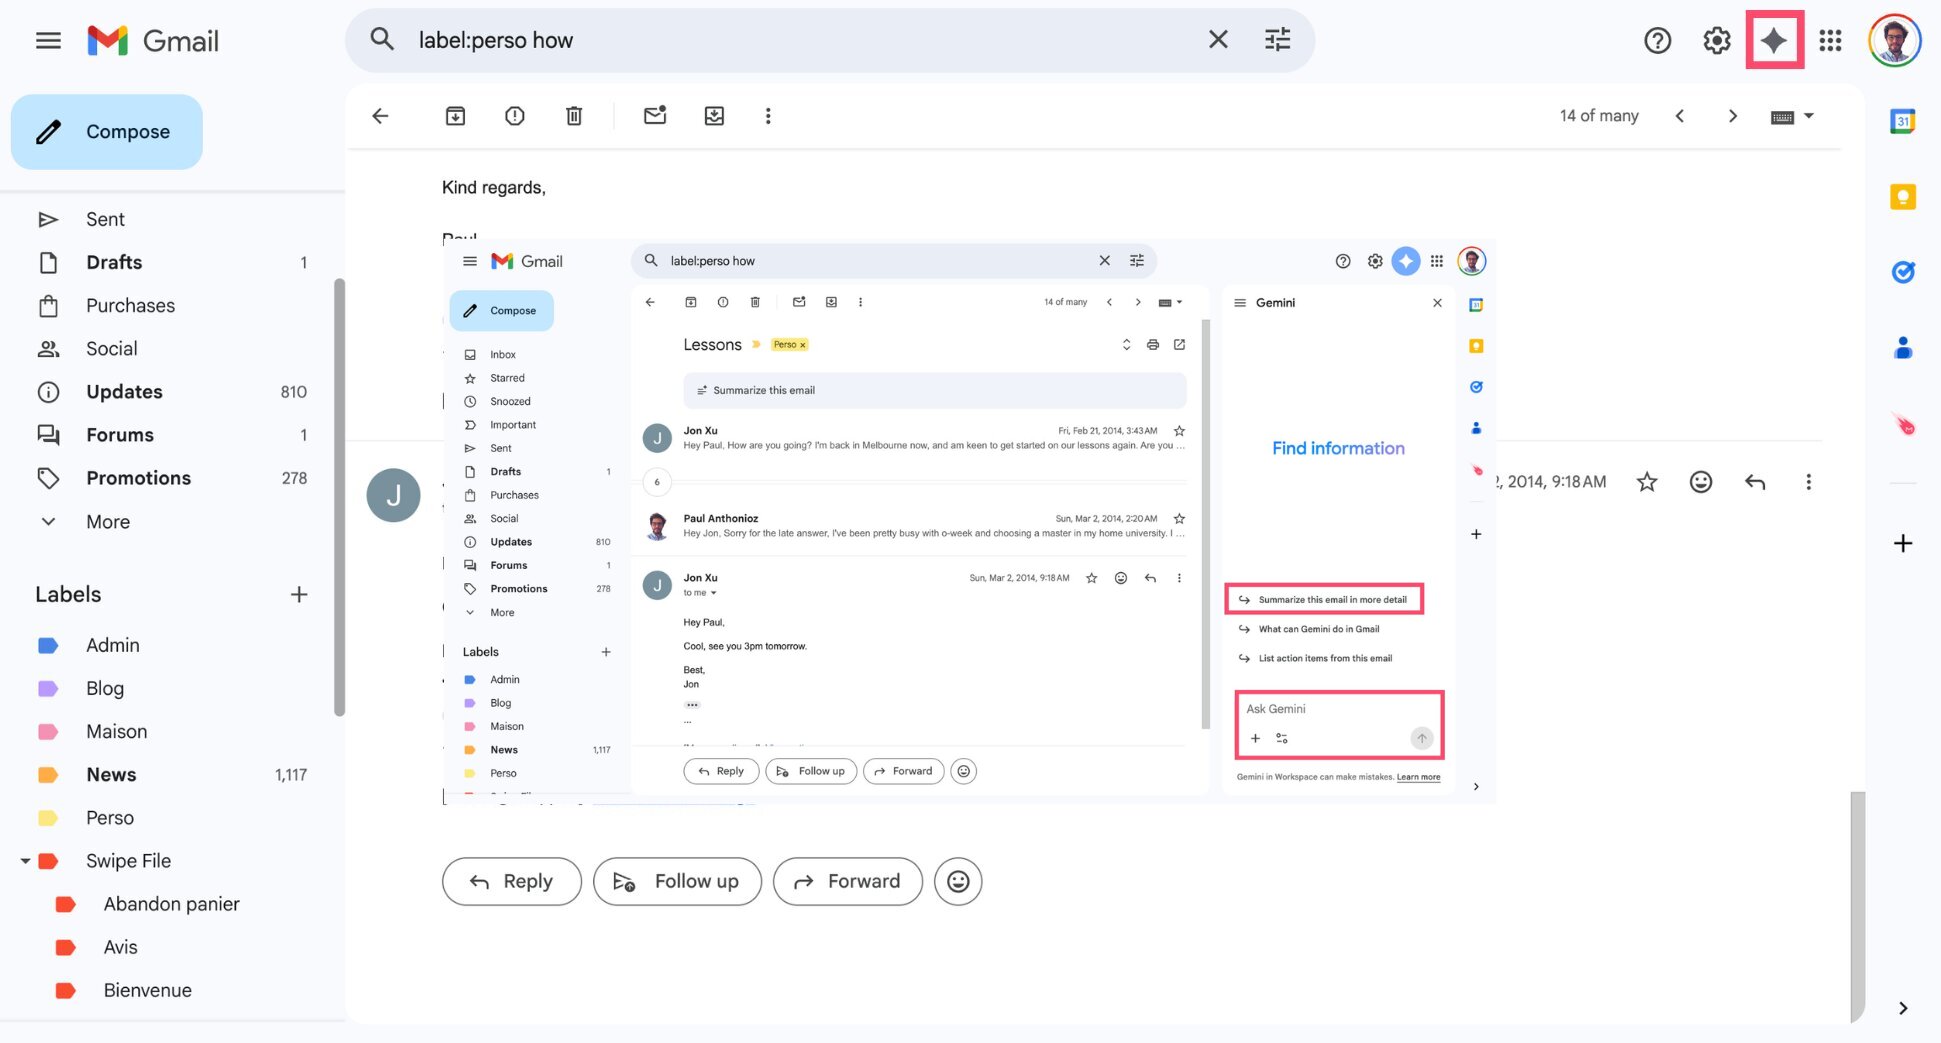This screenshot has width=1941, height=1043.
Task: Click Jon's J avatar circle
Action: [393, 495]
